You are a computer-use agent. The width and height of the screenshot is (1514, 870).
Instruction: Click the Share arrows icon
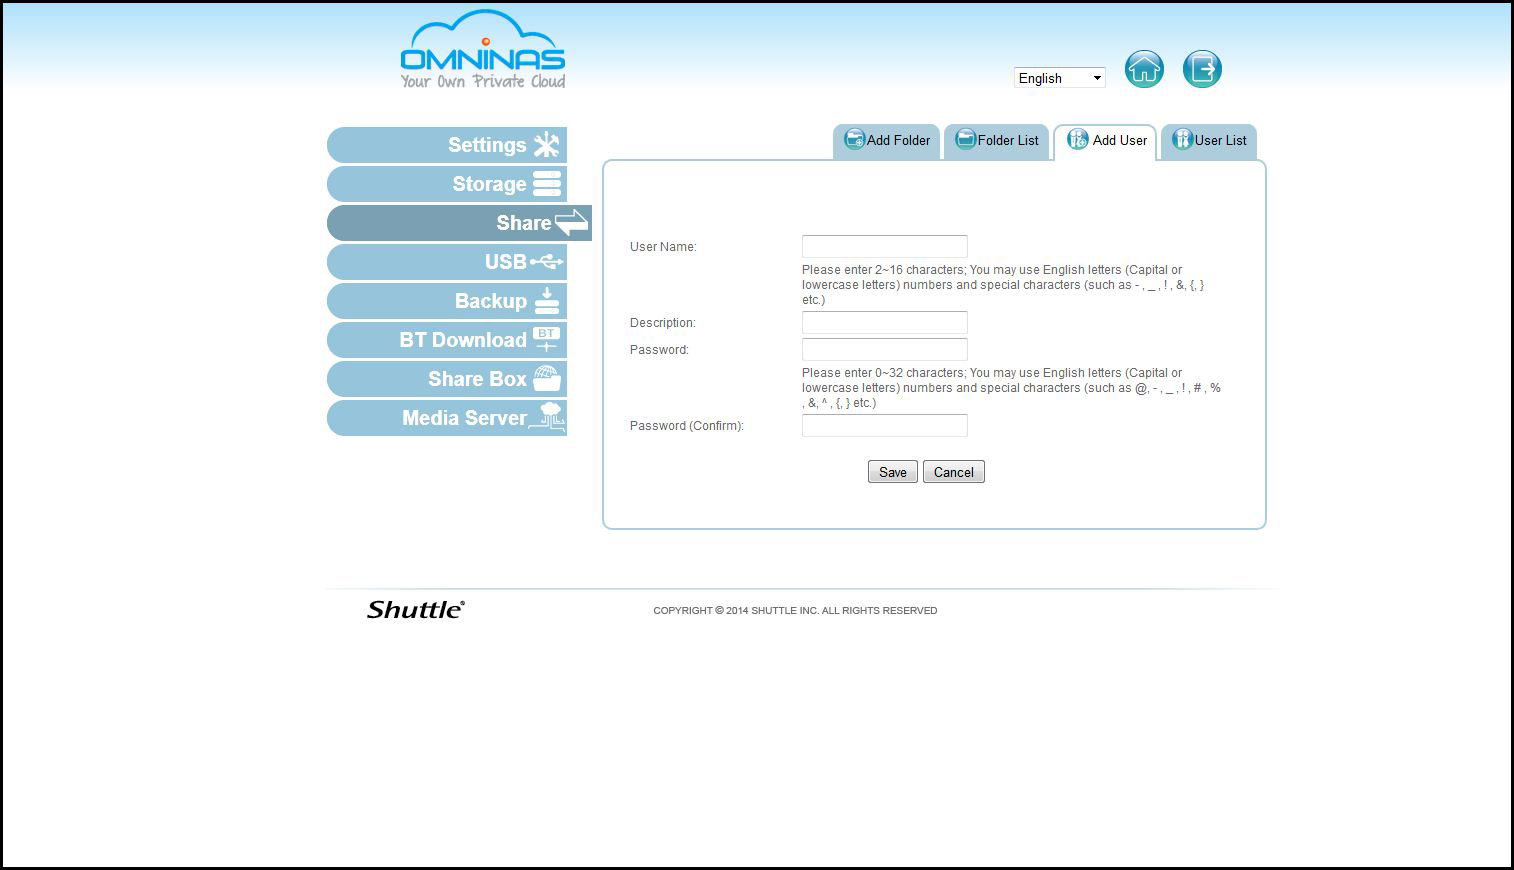point(572,222)
